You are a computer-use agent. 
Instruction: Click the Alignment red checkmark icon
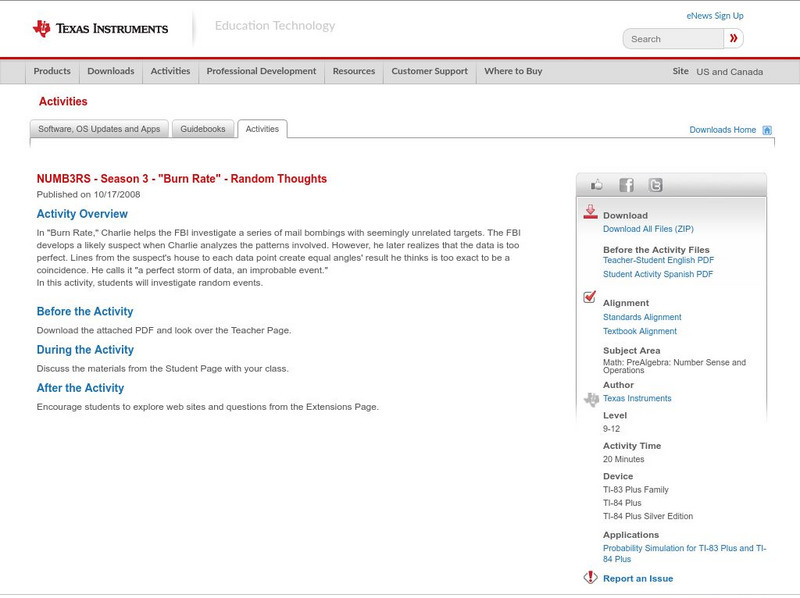coord(589,296)
